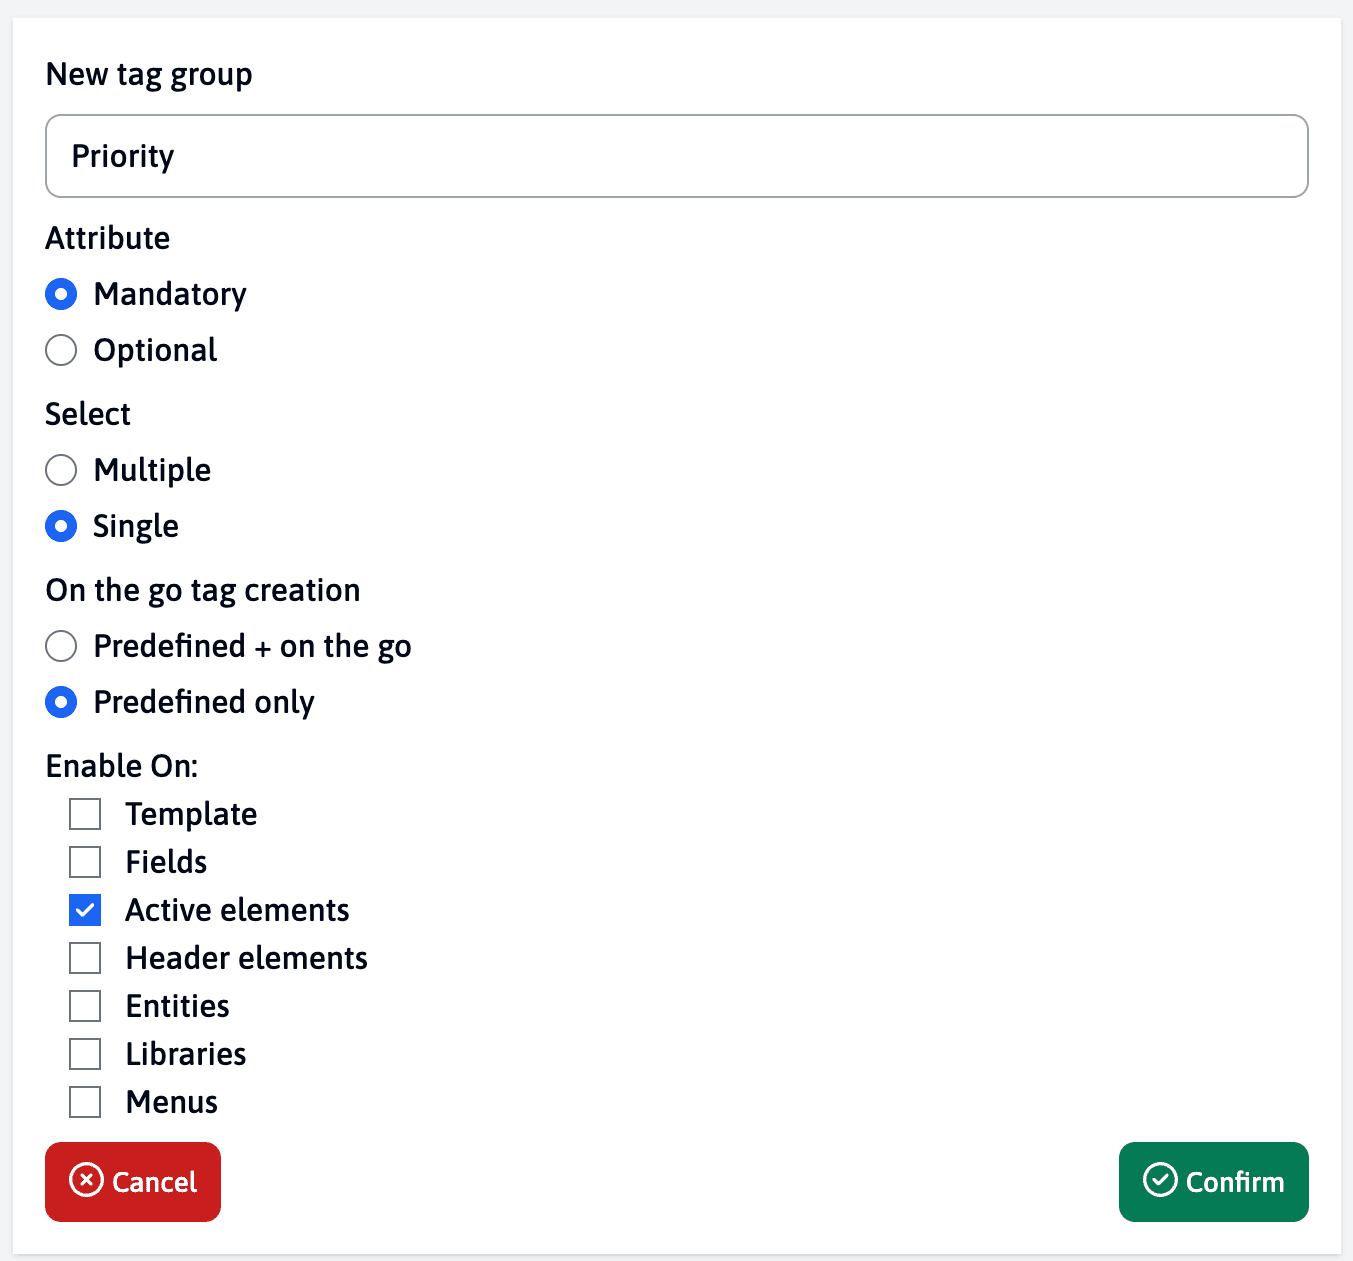The width and height of the screenshot is (1353, 1261).
Task: Select Multiple under Select
Action: 61,470
